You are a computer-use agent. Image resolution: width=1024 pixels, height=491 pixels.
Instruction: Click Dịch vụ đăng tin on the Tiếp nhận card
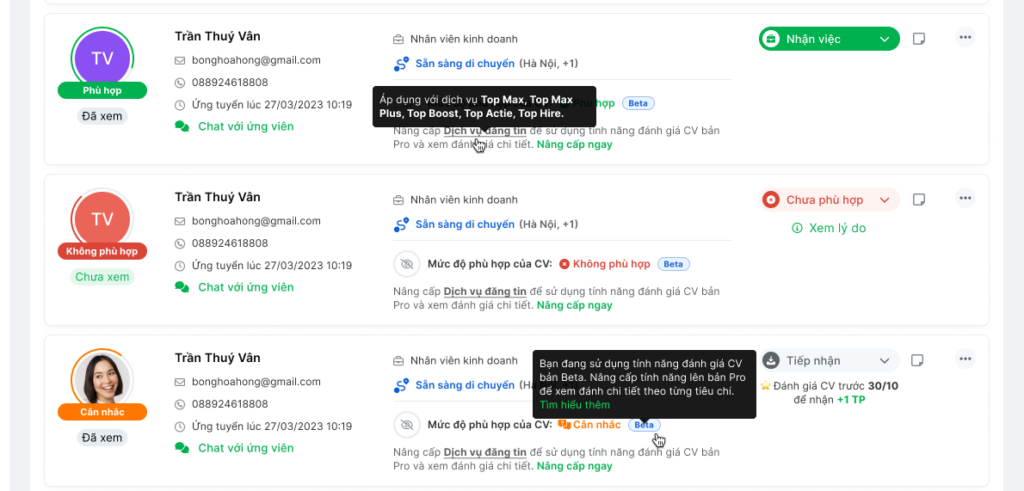tap(485, 452)
